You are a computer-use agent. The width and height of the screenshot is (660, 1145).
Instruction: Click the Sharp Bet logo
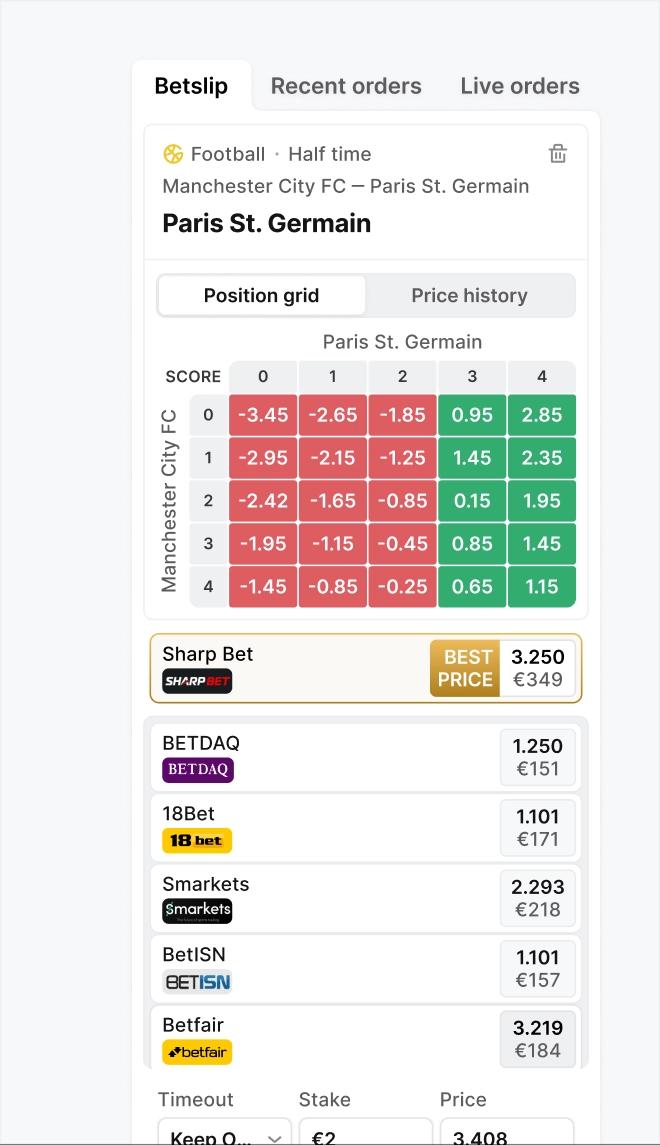198,681
